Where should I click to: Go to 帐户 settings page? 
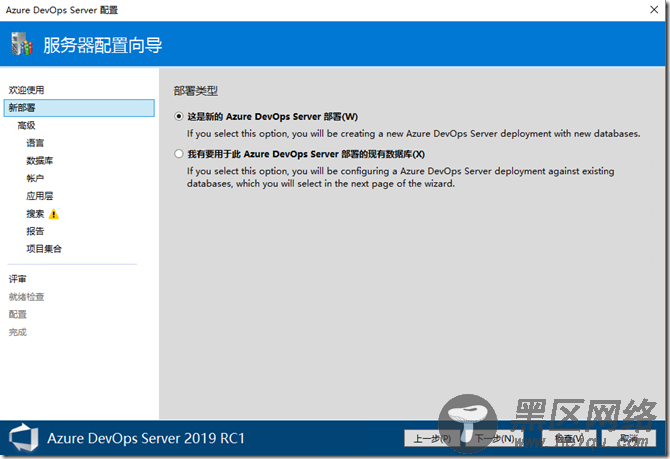click(x=35, y=178)
